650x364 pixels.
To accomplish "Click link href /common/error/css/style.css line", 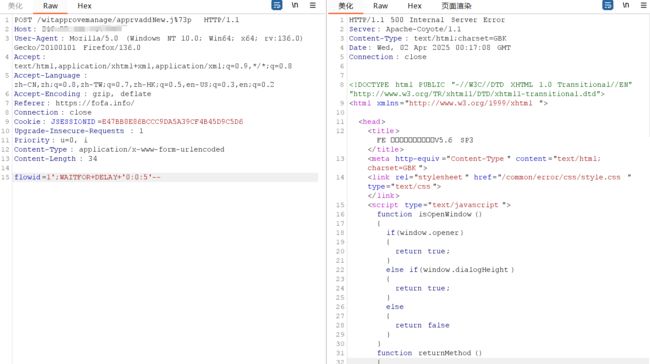I will tap(499, 177).
